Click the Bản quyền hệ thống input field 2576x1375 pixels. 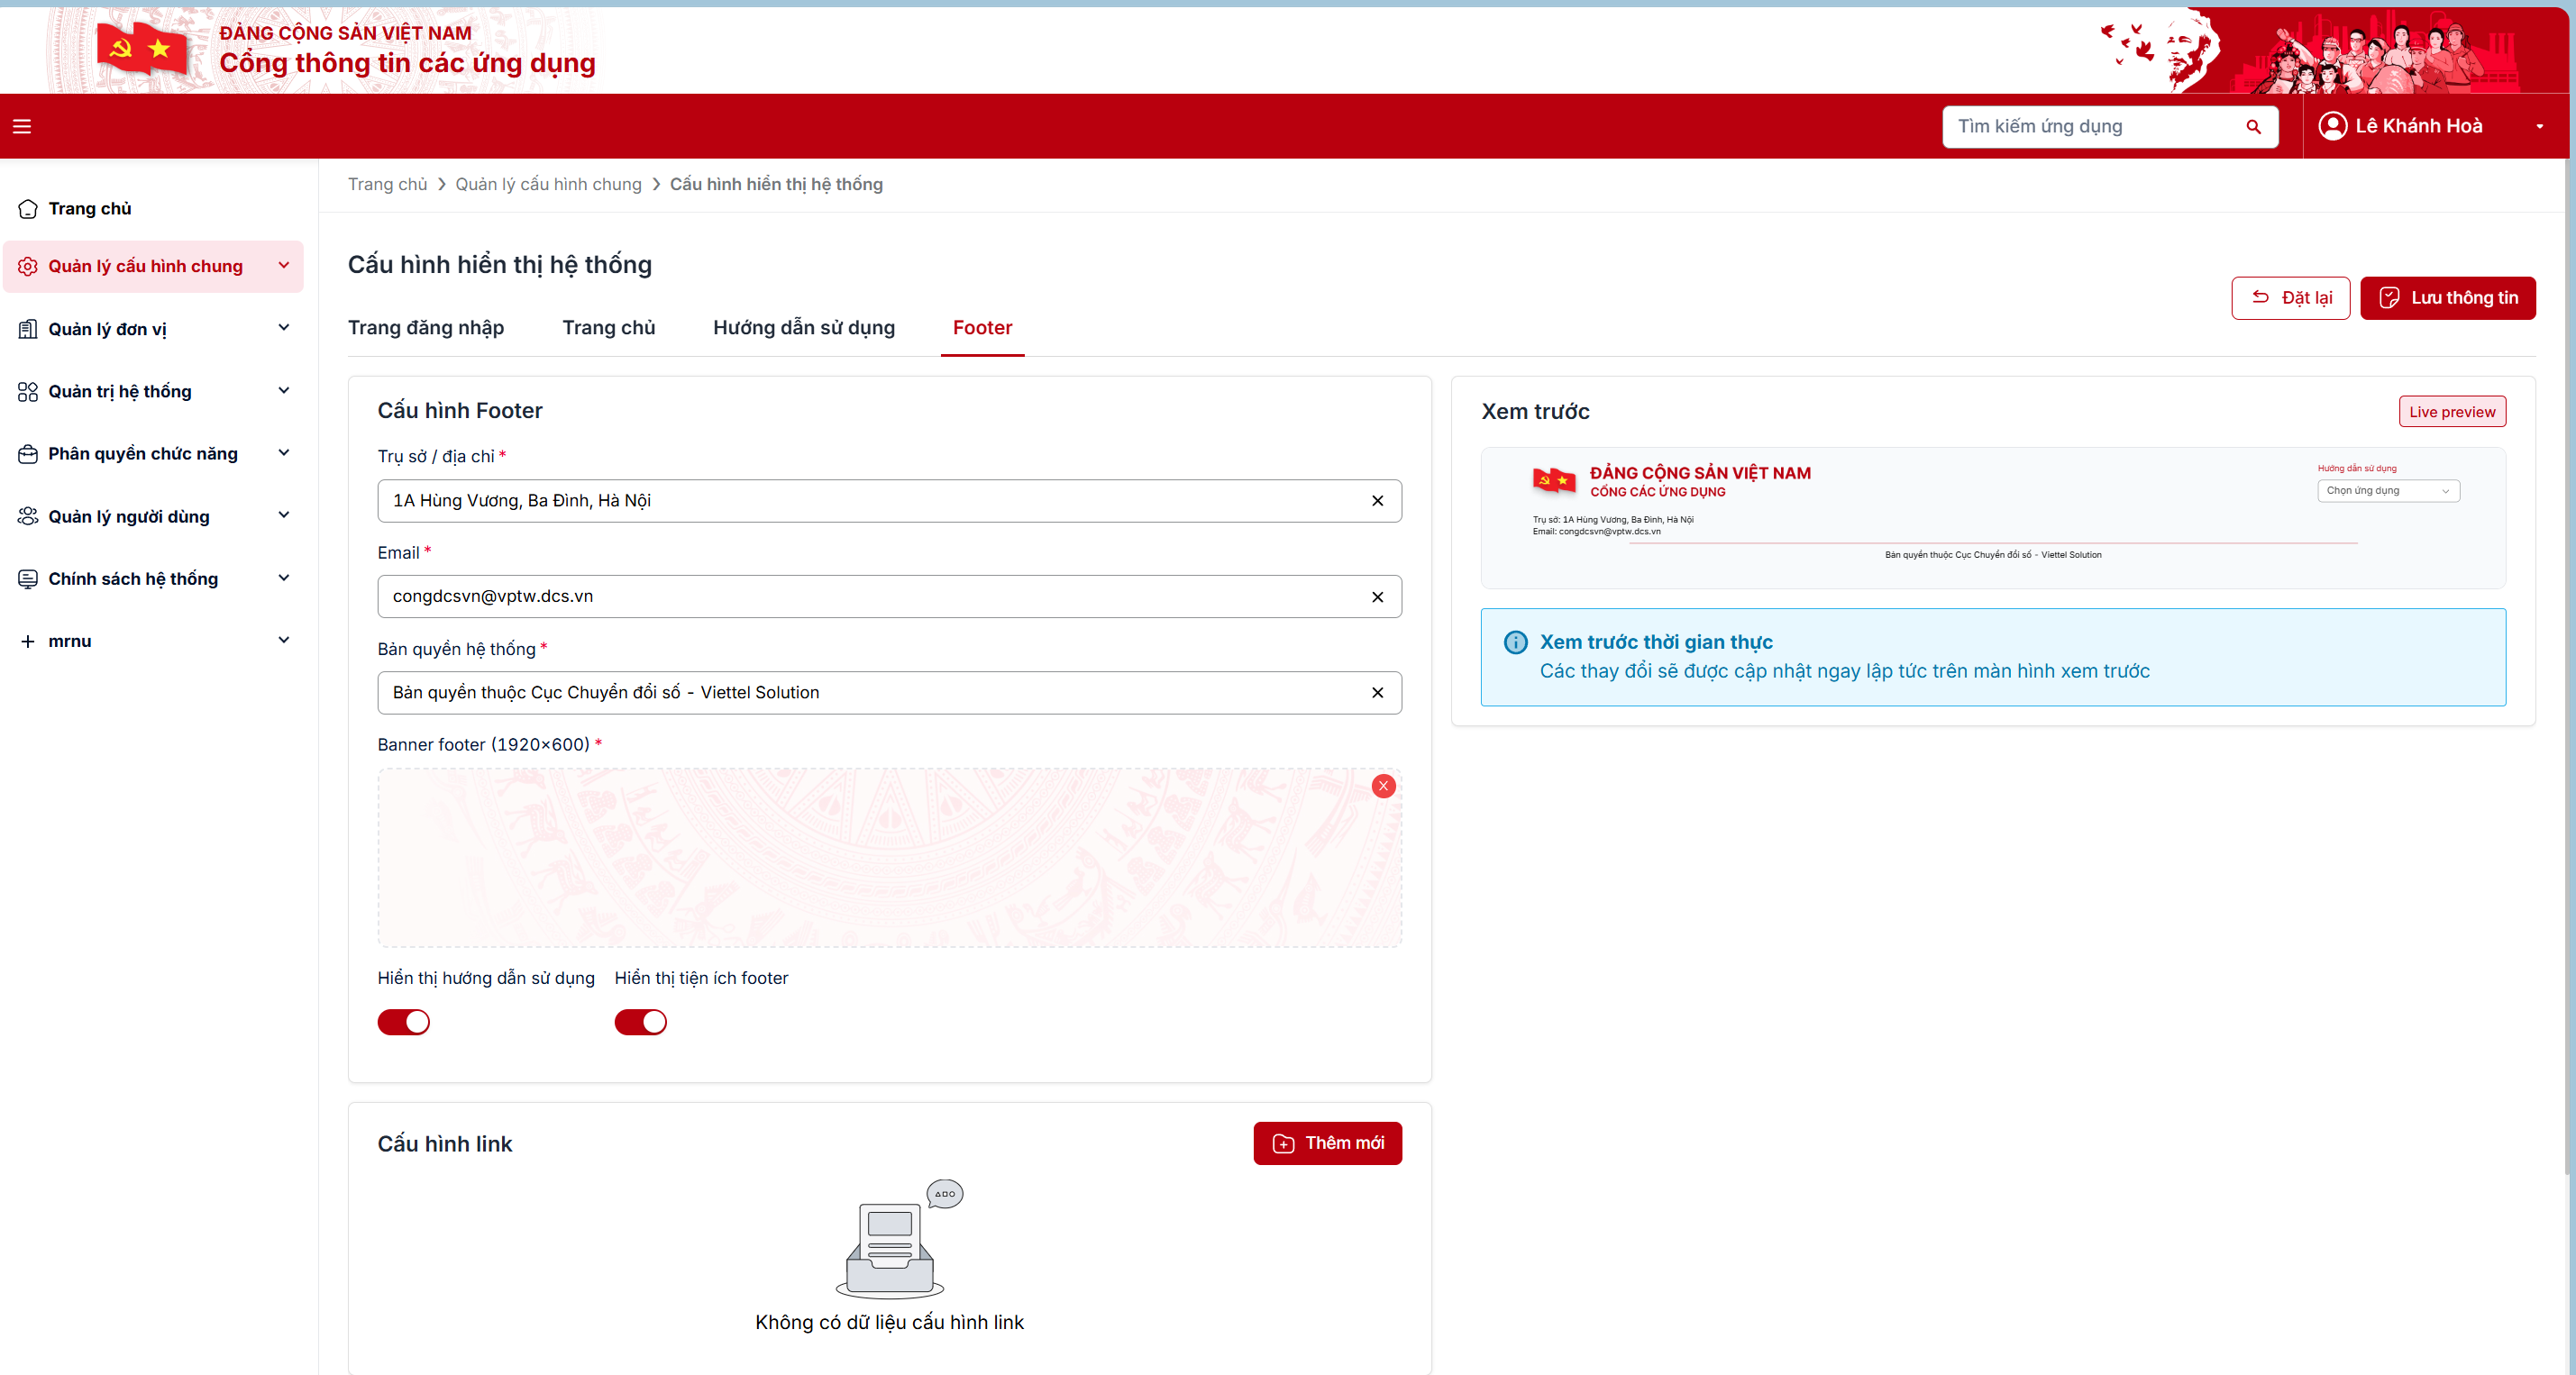[889, 693]
